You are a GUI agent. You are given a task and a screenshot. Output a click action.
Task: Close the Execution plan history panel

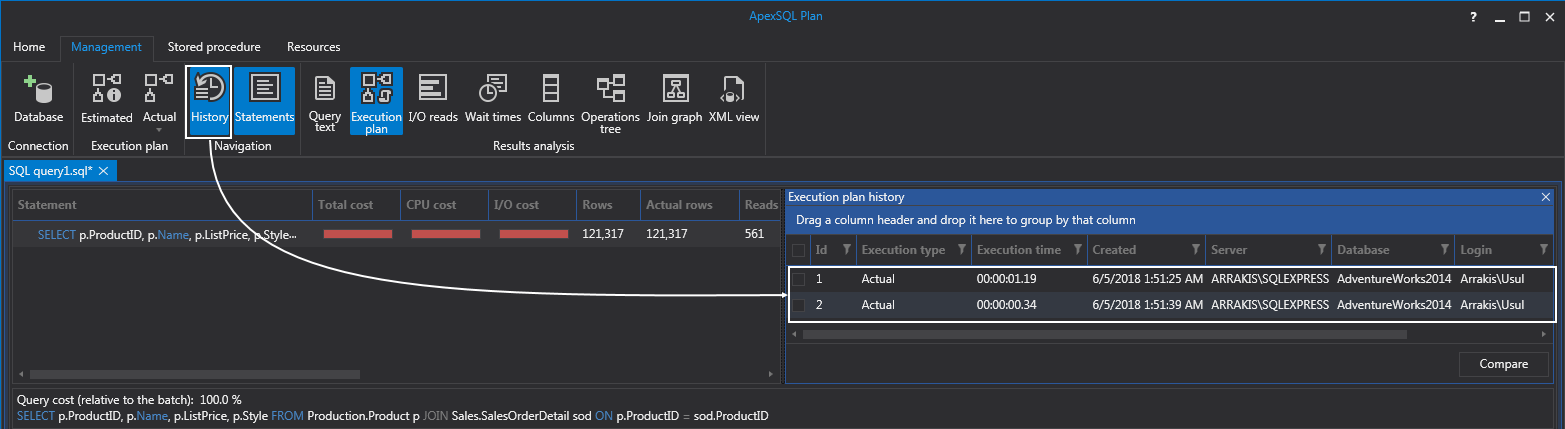(1545, 198)
